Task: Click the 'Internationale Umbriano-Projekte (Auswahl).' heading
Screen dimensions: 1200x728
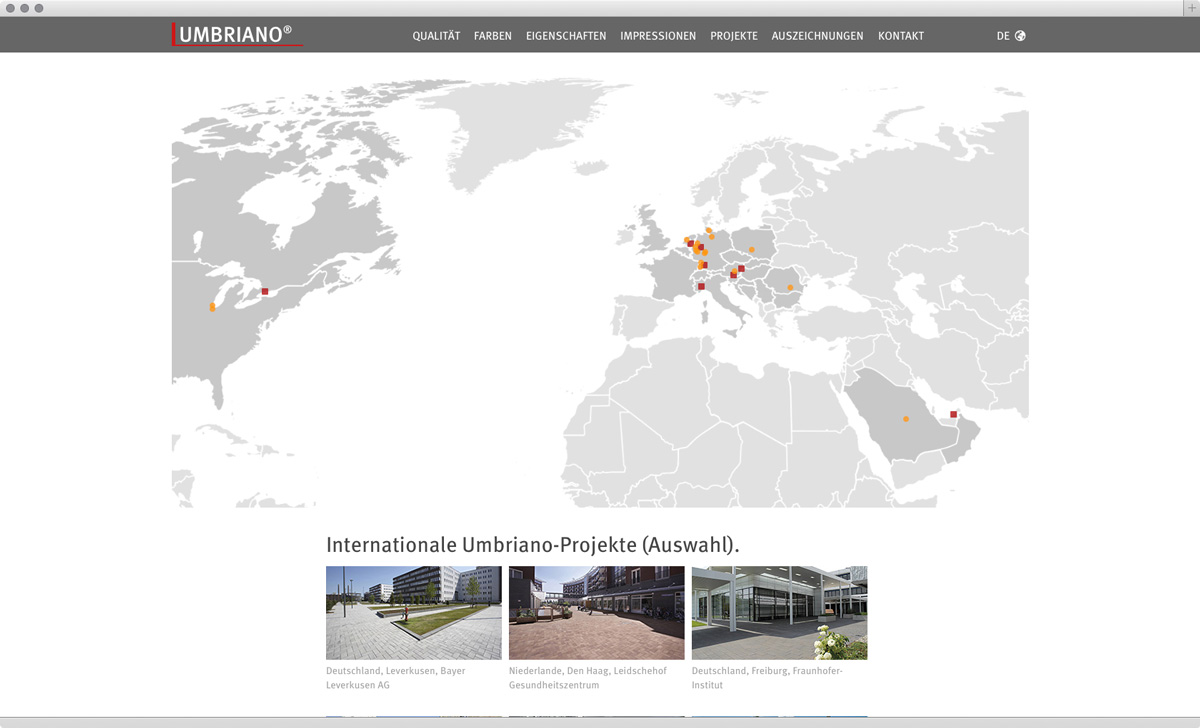Action: pos(533,545)
